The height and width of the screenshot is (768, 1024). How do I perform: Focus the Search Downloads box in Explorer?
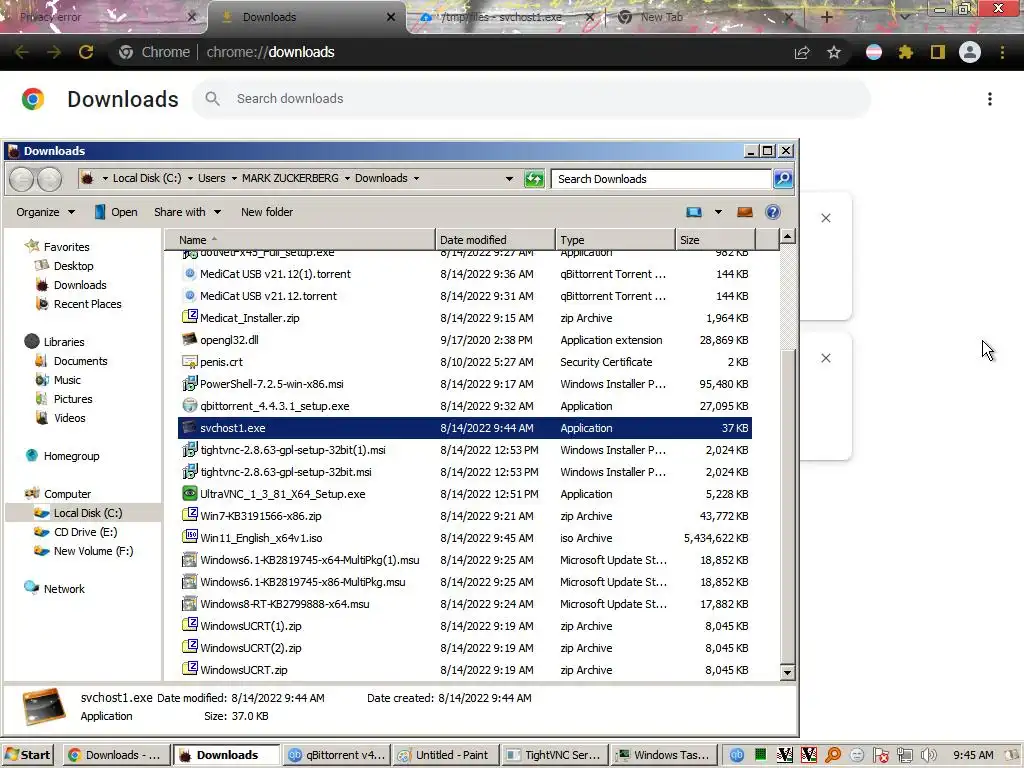(661, 179)
